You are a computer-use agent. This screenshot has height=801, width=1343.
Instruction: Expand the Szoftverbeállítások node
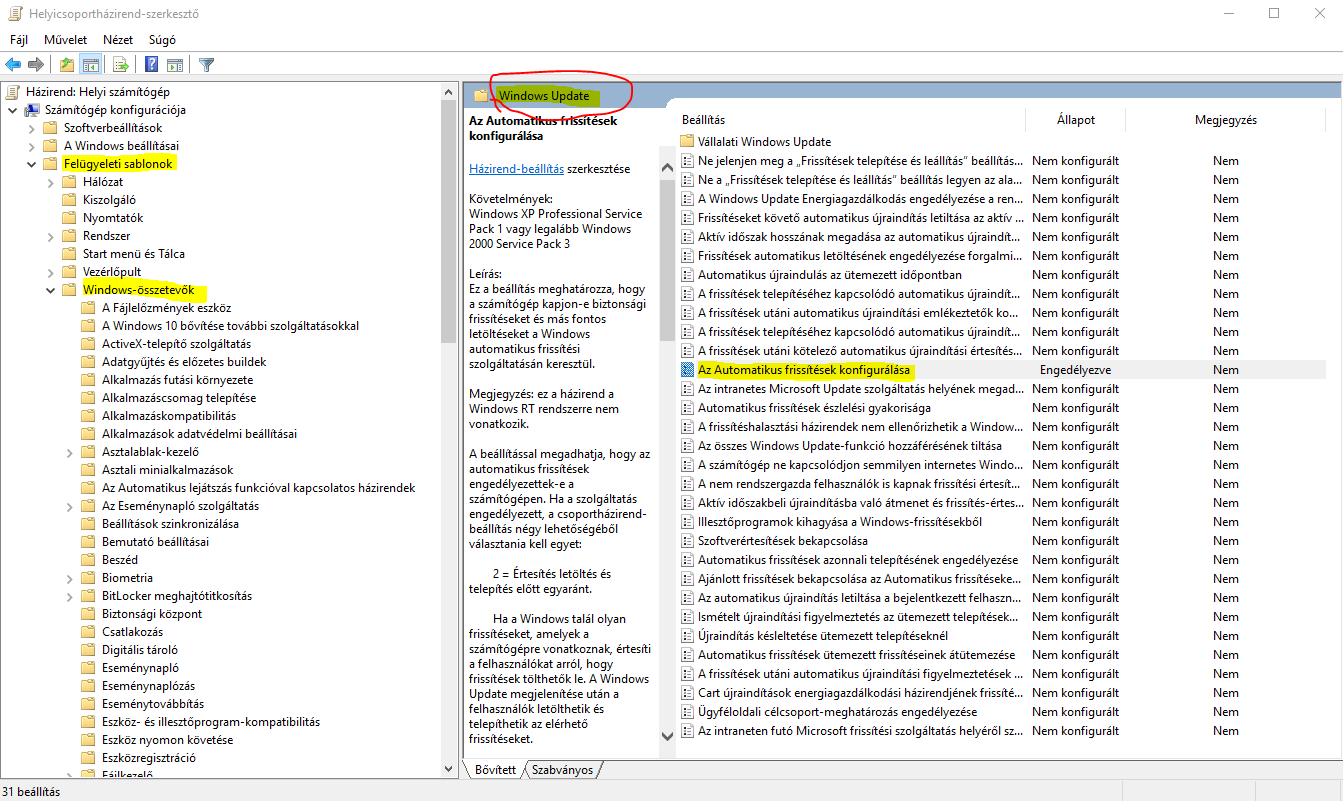[x=32, y=128]
